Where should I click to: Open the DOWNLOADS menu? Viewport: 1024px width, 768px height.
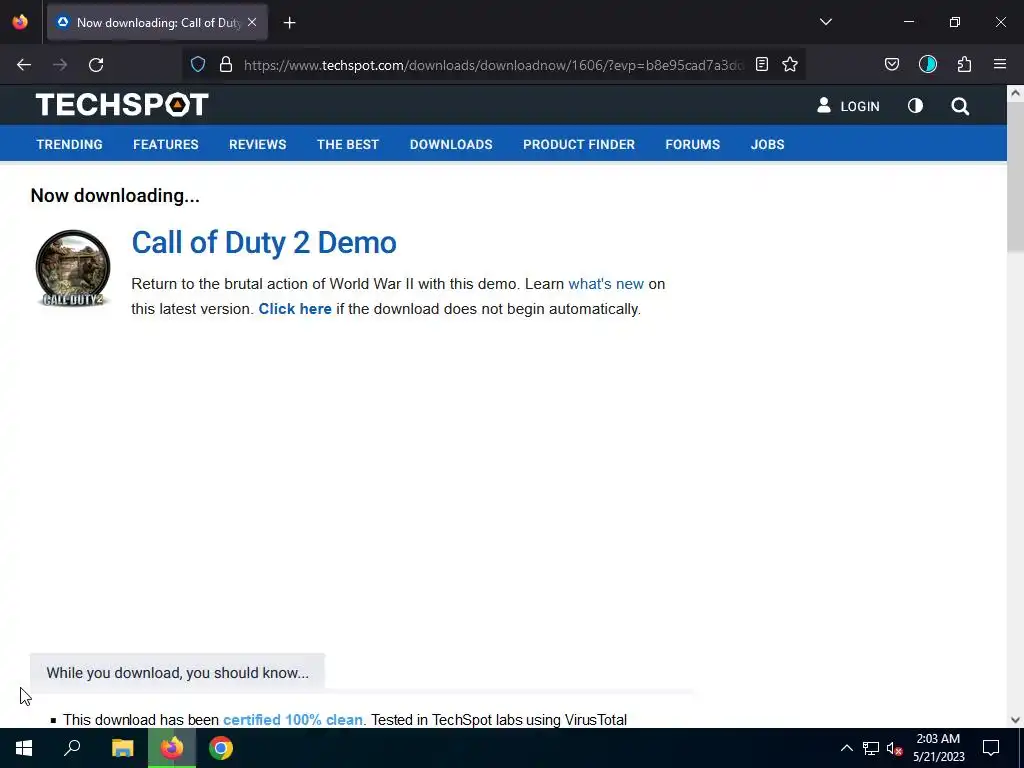click(451, 144)
